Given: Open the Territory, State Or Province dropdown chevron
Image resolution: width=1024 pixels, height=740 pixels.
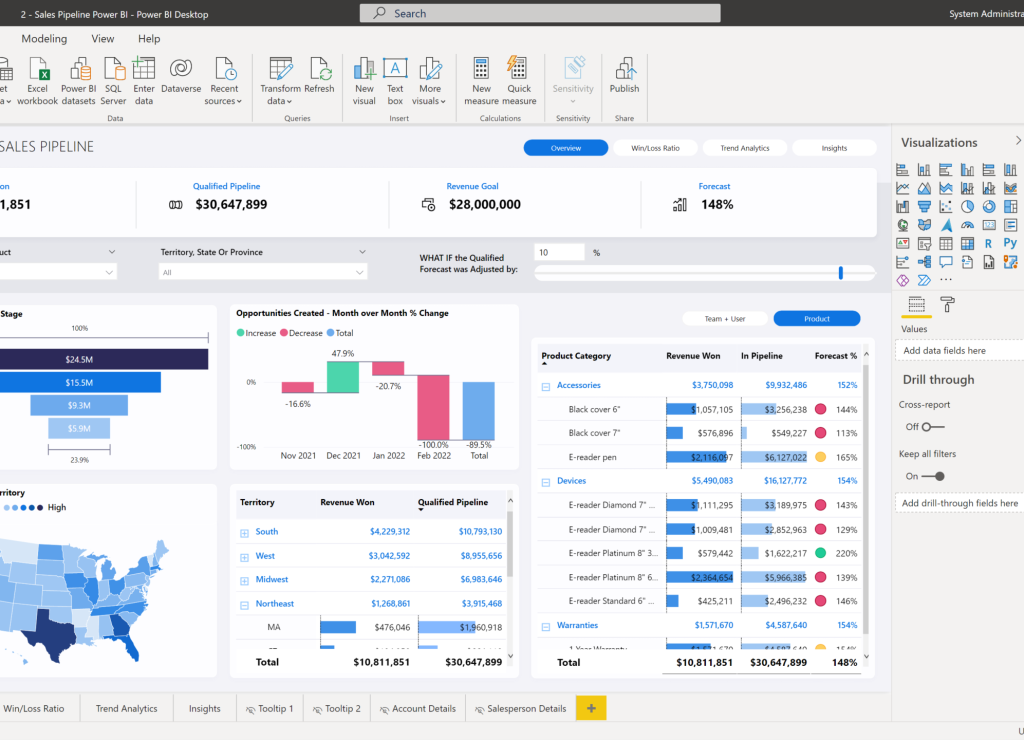Looking at the screenshot, I should [x=362, y=252].
